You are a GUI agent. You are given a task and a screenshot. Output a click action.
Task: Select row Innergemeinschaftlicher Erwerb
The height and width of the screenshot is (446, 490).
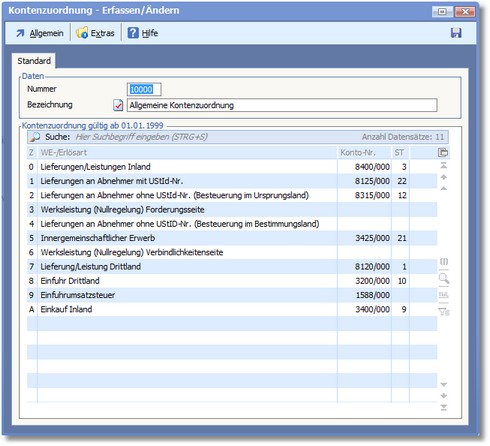(x=232, y=238)
